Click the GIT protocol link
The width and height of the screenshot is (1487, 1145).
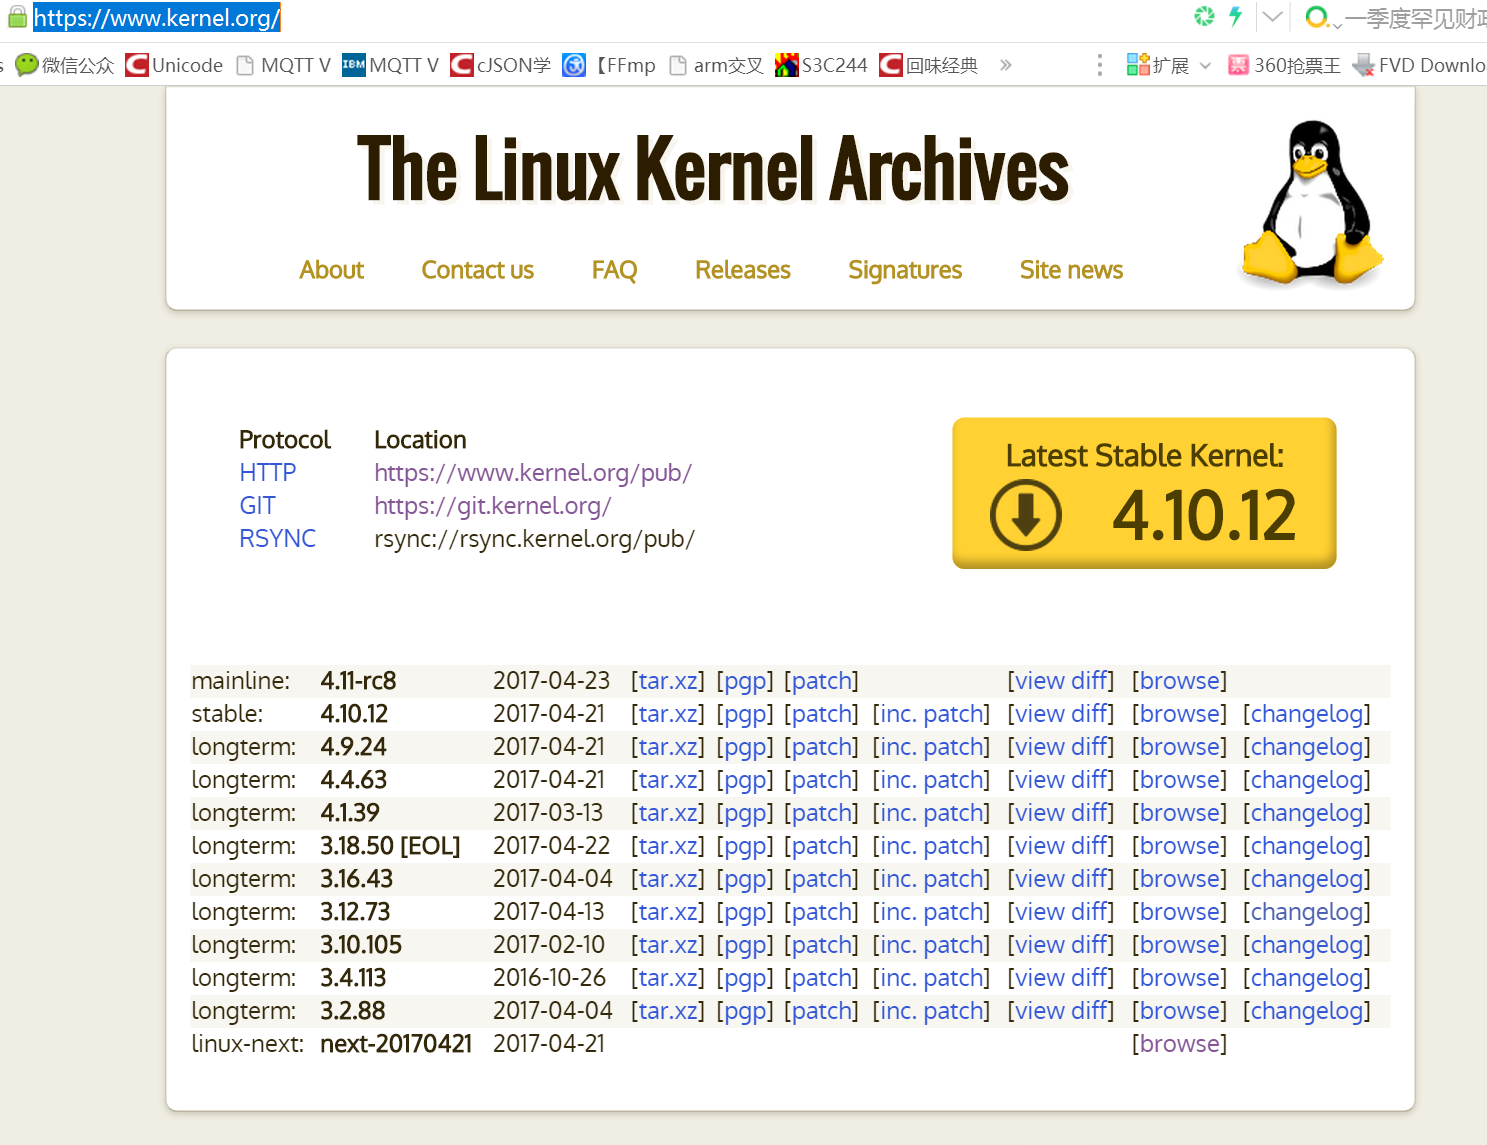click(x=257, y=506)
